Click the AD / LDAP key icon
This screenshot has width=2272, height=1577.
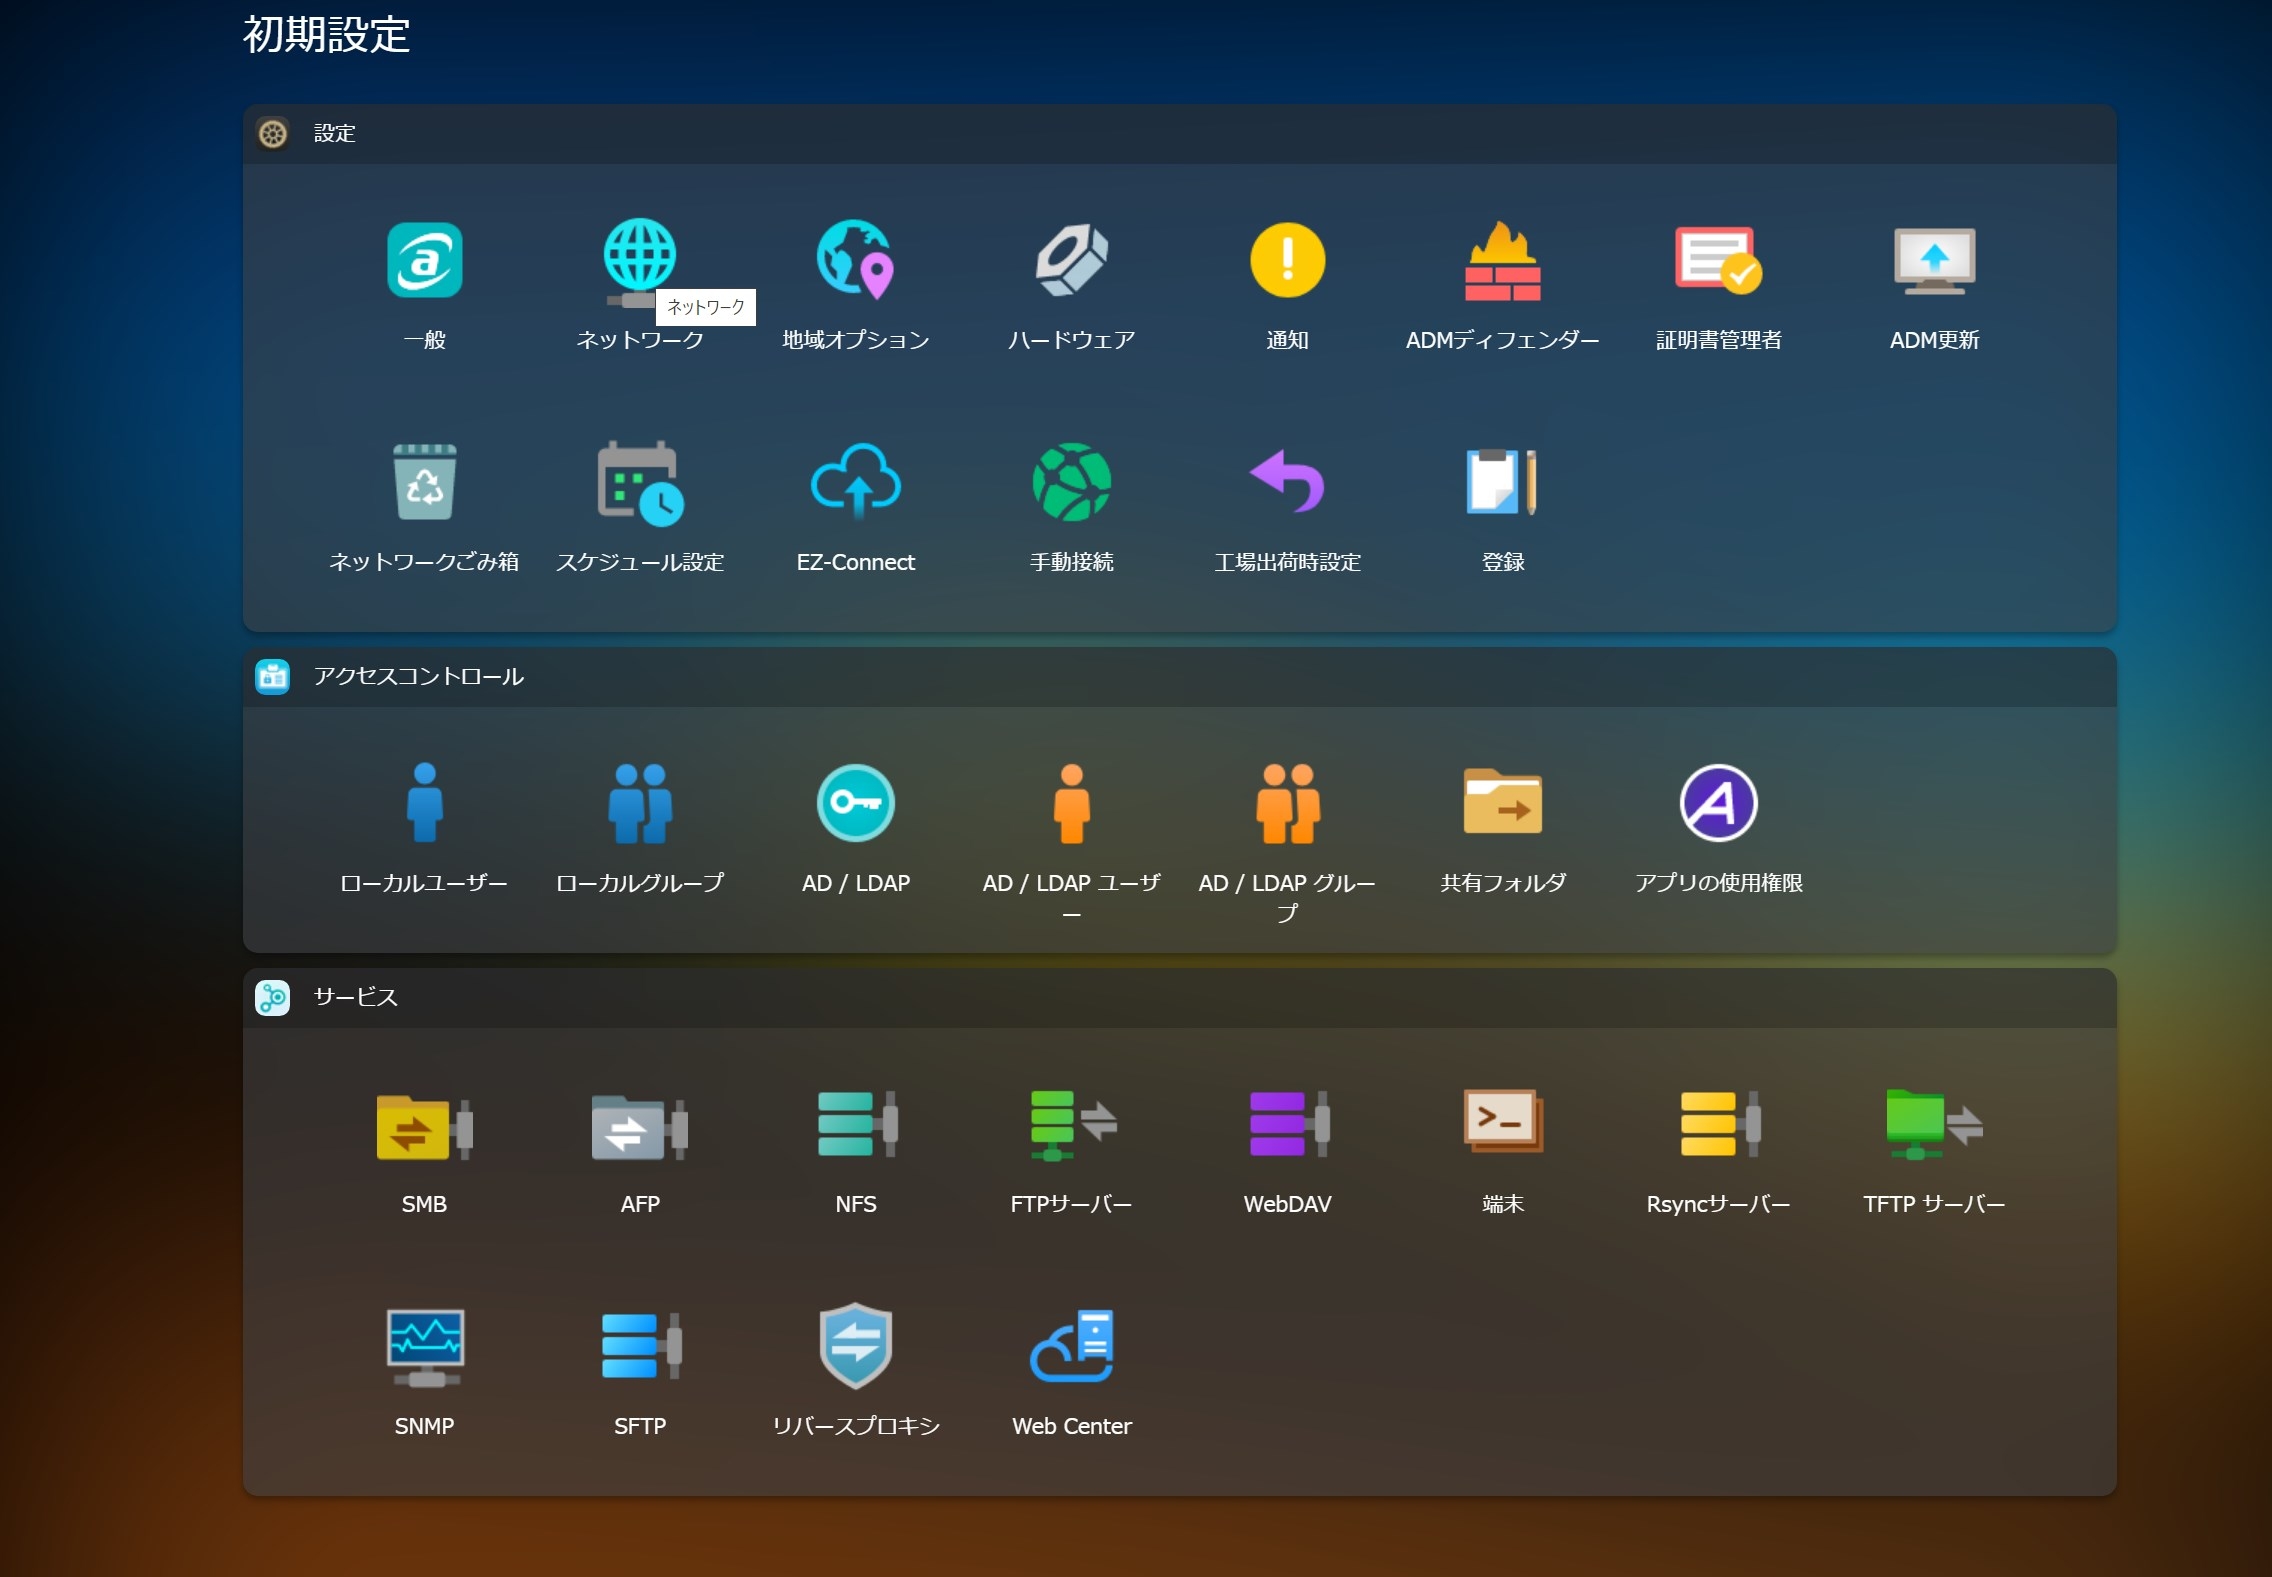click(x=856, y=803)
